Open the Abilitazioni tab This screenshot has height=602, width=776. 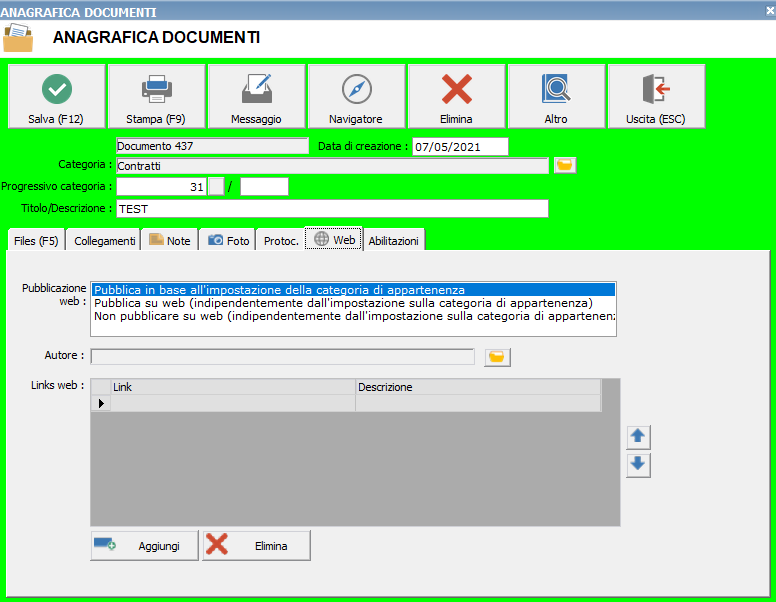394,241
